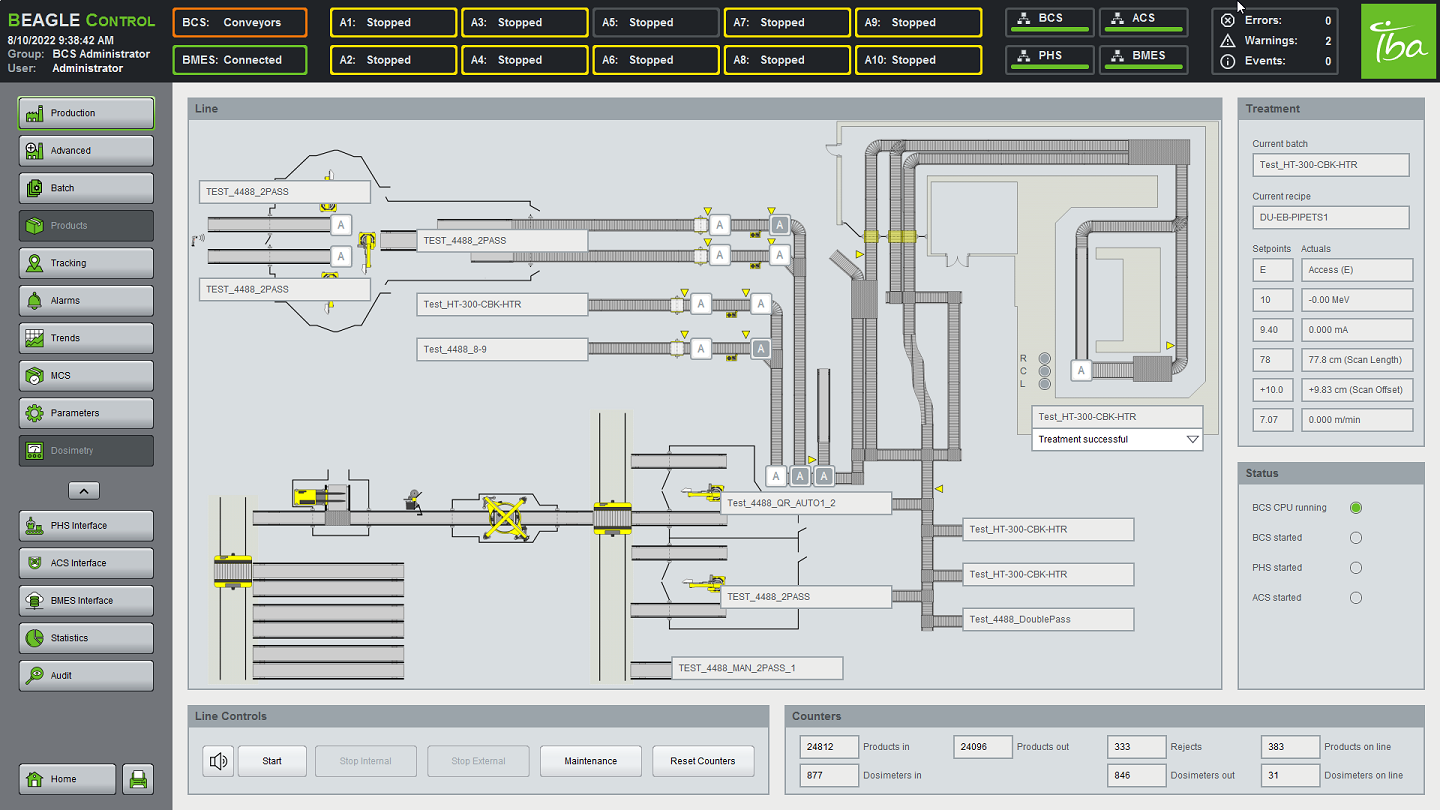Expand the Treatment successful dropdown
1440x810 pixels.
pyautogui.click(x=1192, y=439)
